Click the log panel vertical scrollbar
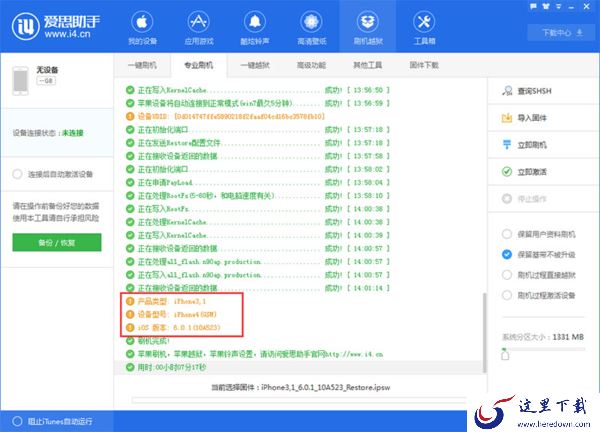600x432 pixels. point(485,332)
